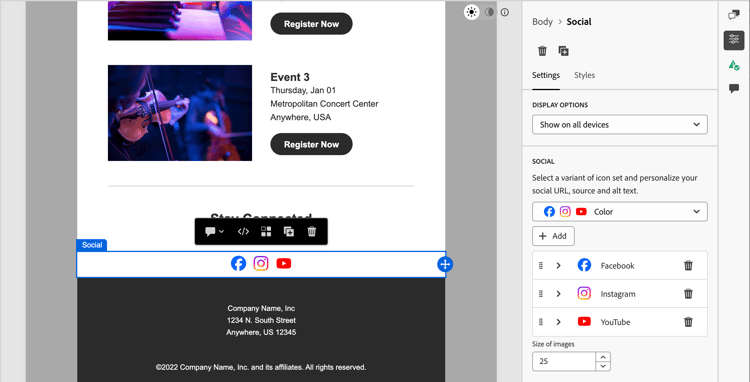The width and height of the screenshot is (750, 382).
Task: Click Facebook icon in email canvas
Action: click(238, 263)
